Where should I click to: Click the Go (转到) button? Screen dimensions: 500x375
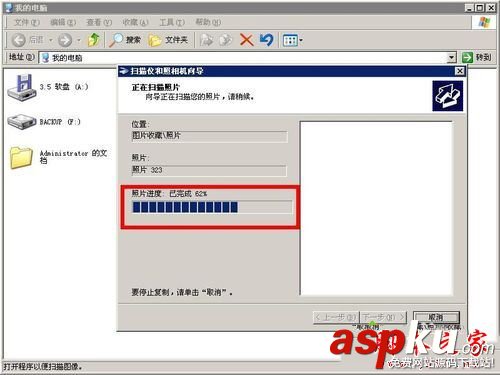[x=477, y=57]
